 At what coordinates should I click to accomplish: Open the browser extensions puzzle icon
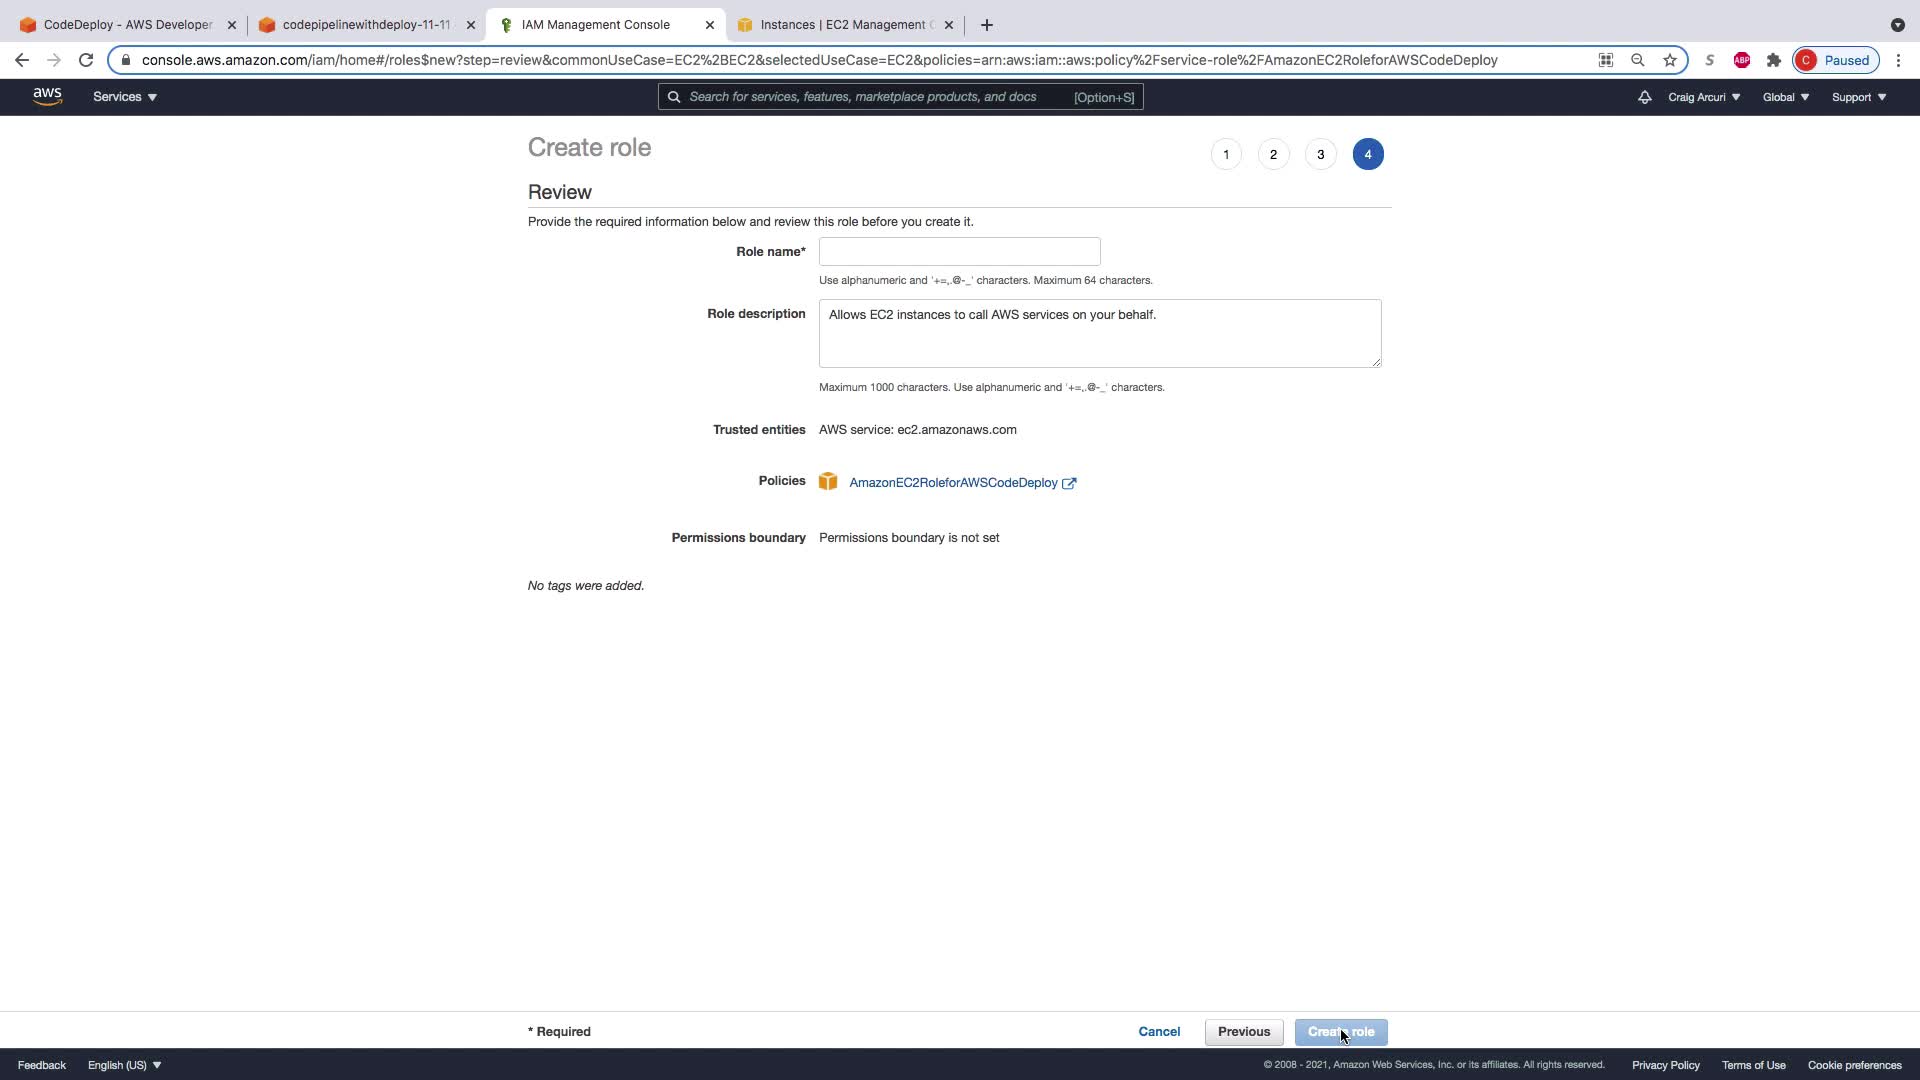[1774, 60]
